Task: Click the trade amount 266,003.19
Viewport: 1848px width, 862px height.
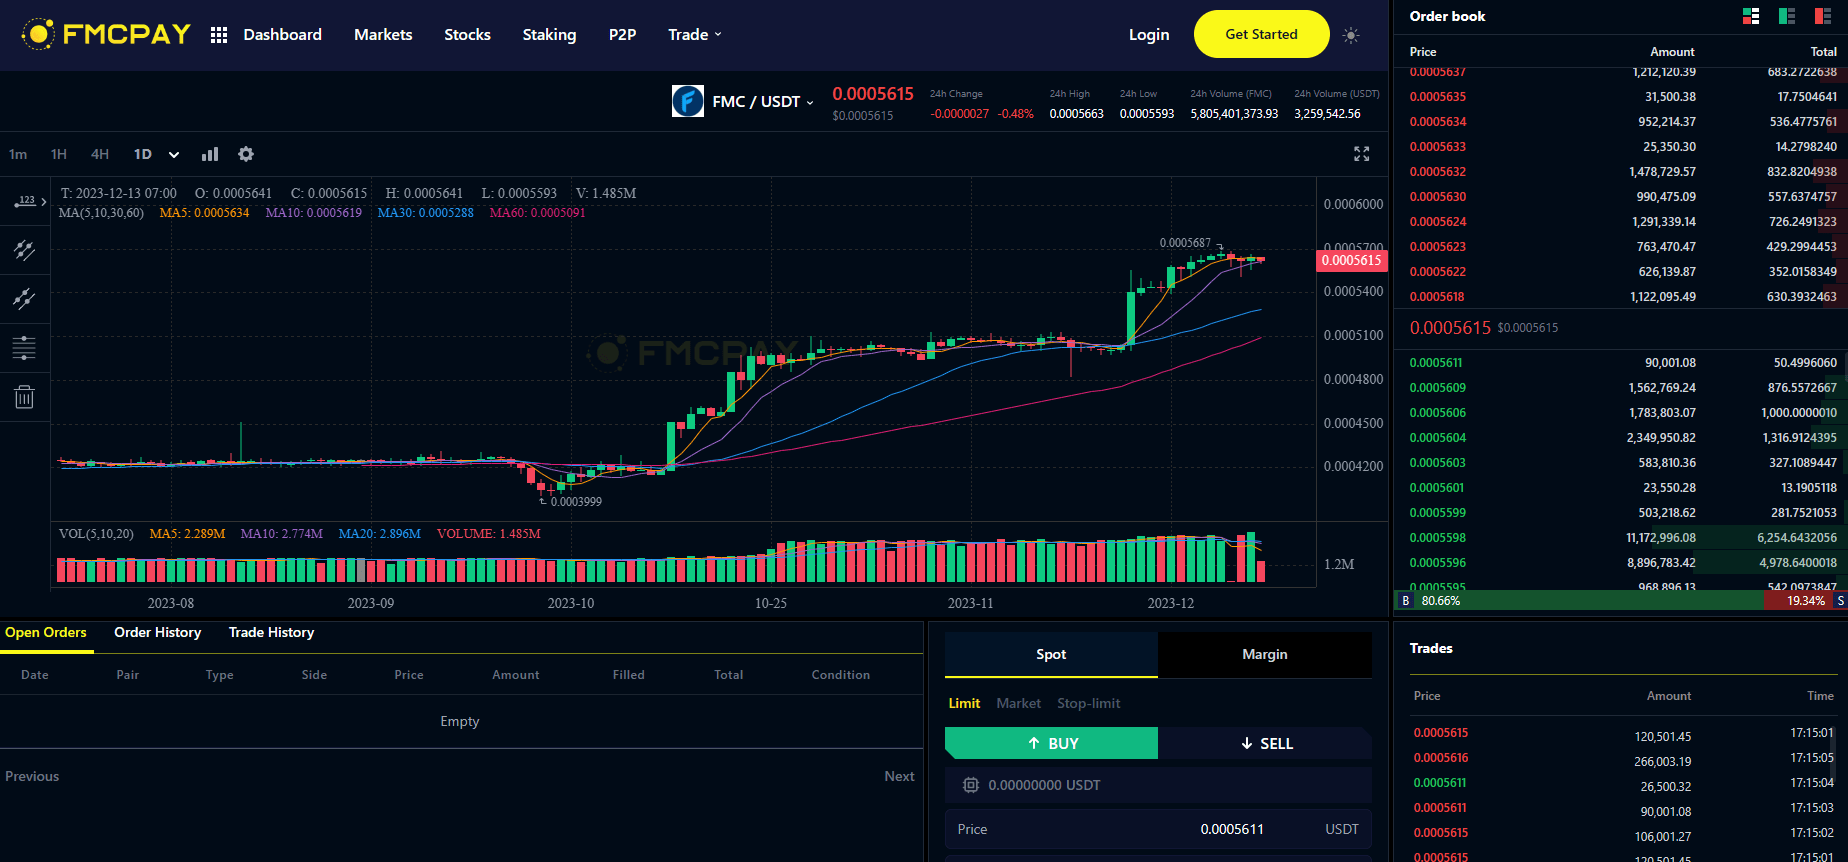Action: pos(1663,762)
